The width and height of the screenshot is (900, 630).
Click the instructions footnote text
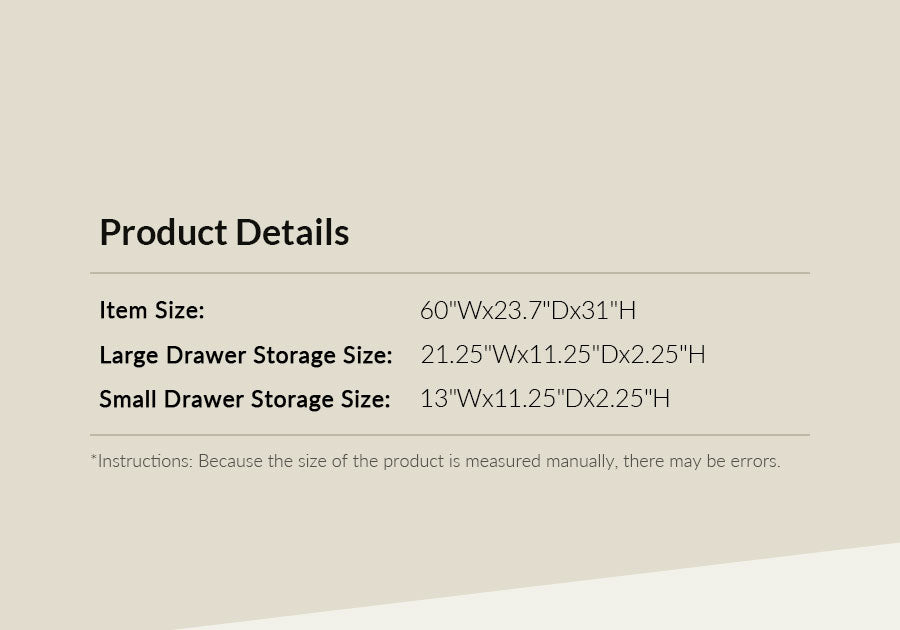(435, 461)
